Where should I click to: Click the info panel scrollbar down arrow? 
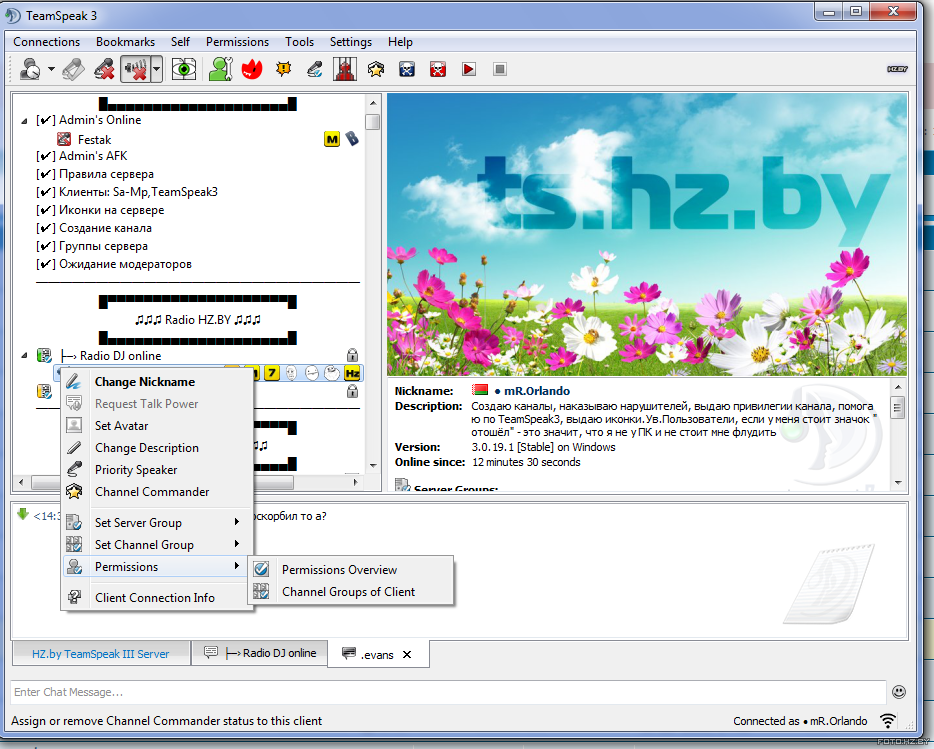[898, 483]
